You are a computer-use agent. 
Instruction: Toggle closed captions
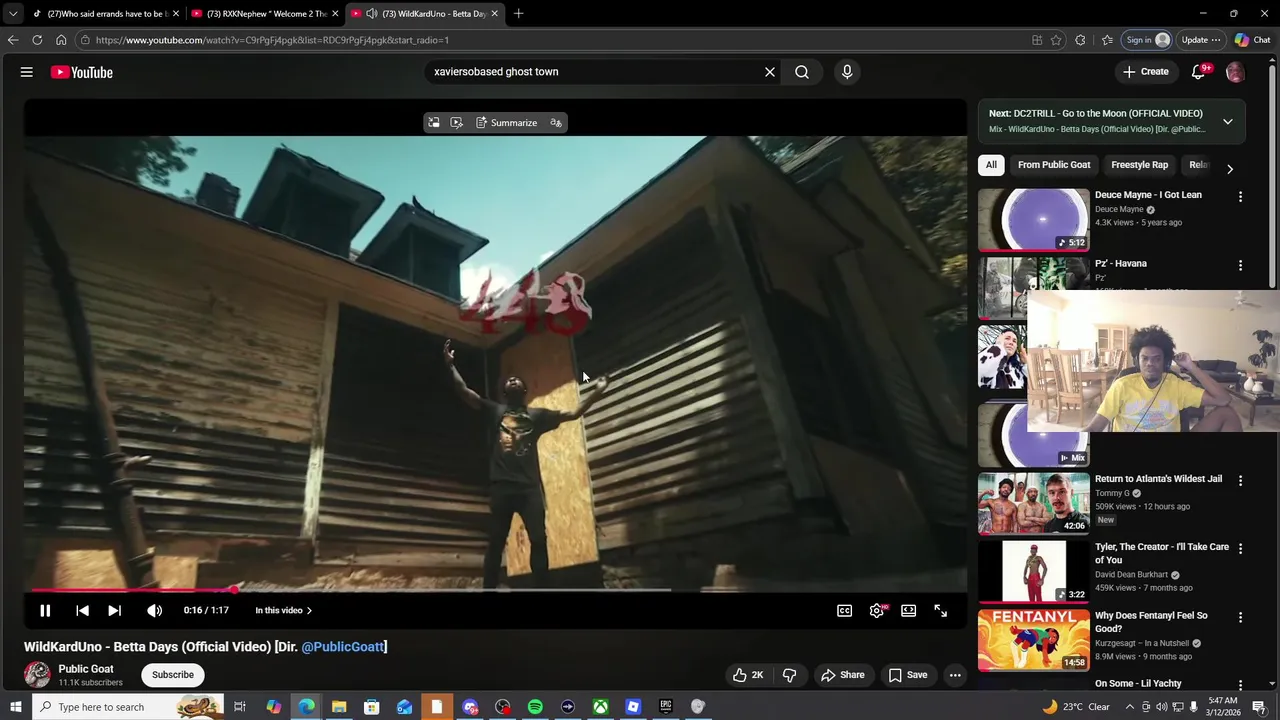tap(844, 610)
